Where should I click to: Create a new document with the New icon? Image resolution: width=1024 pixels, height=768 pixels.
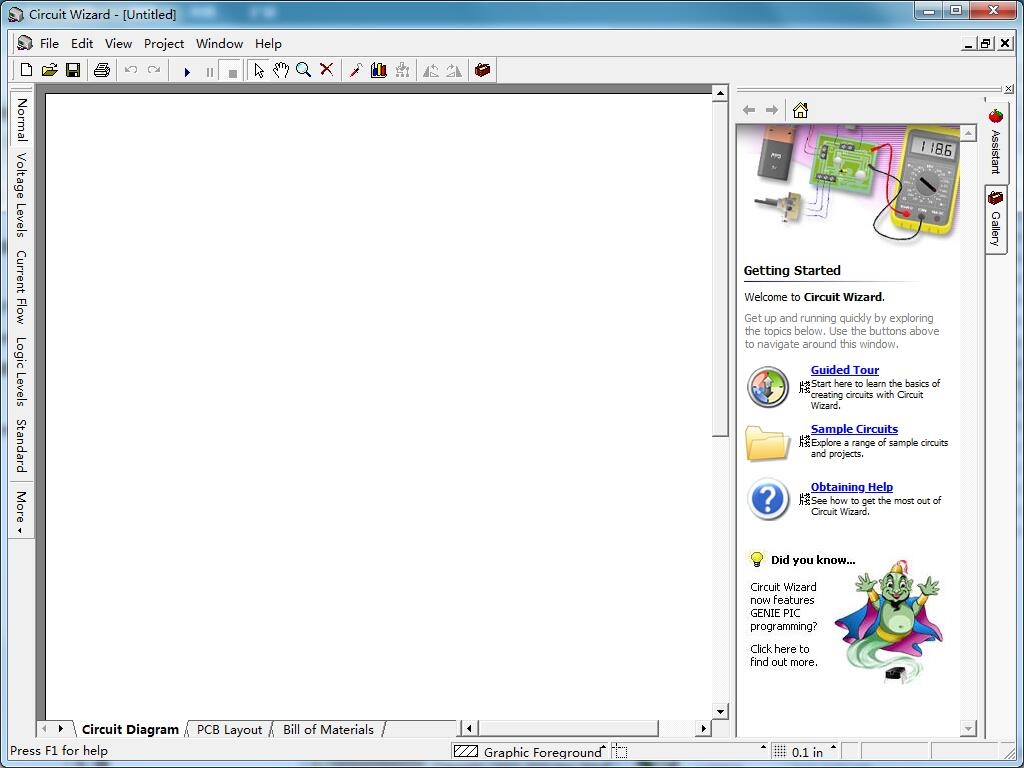point(26,70)
